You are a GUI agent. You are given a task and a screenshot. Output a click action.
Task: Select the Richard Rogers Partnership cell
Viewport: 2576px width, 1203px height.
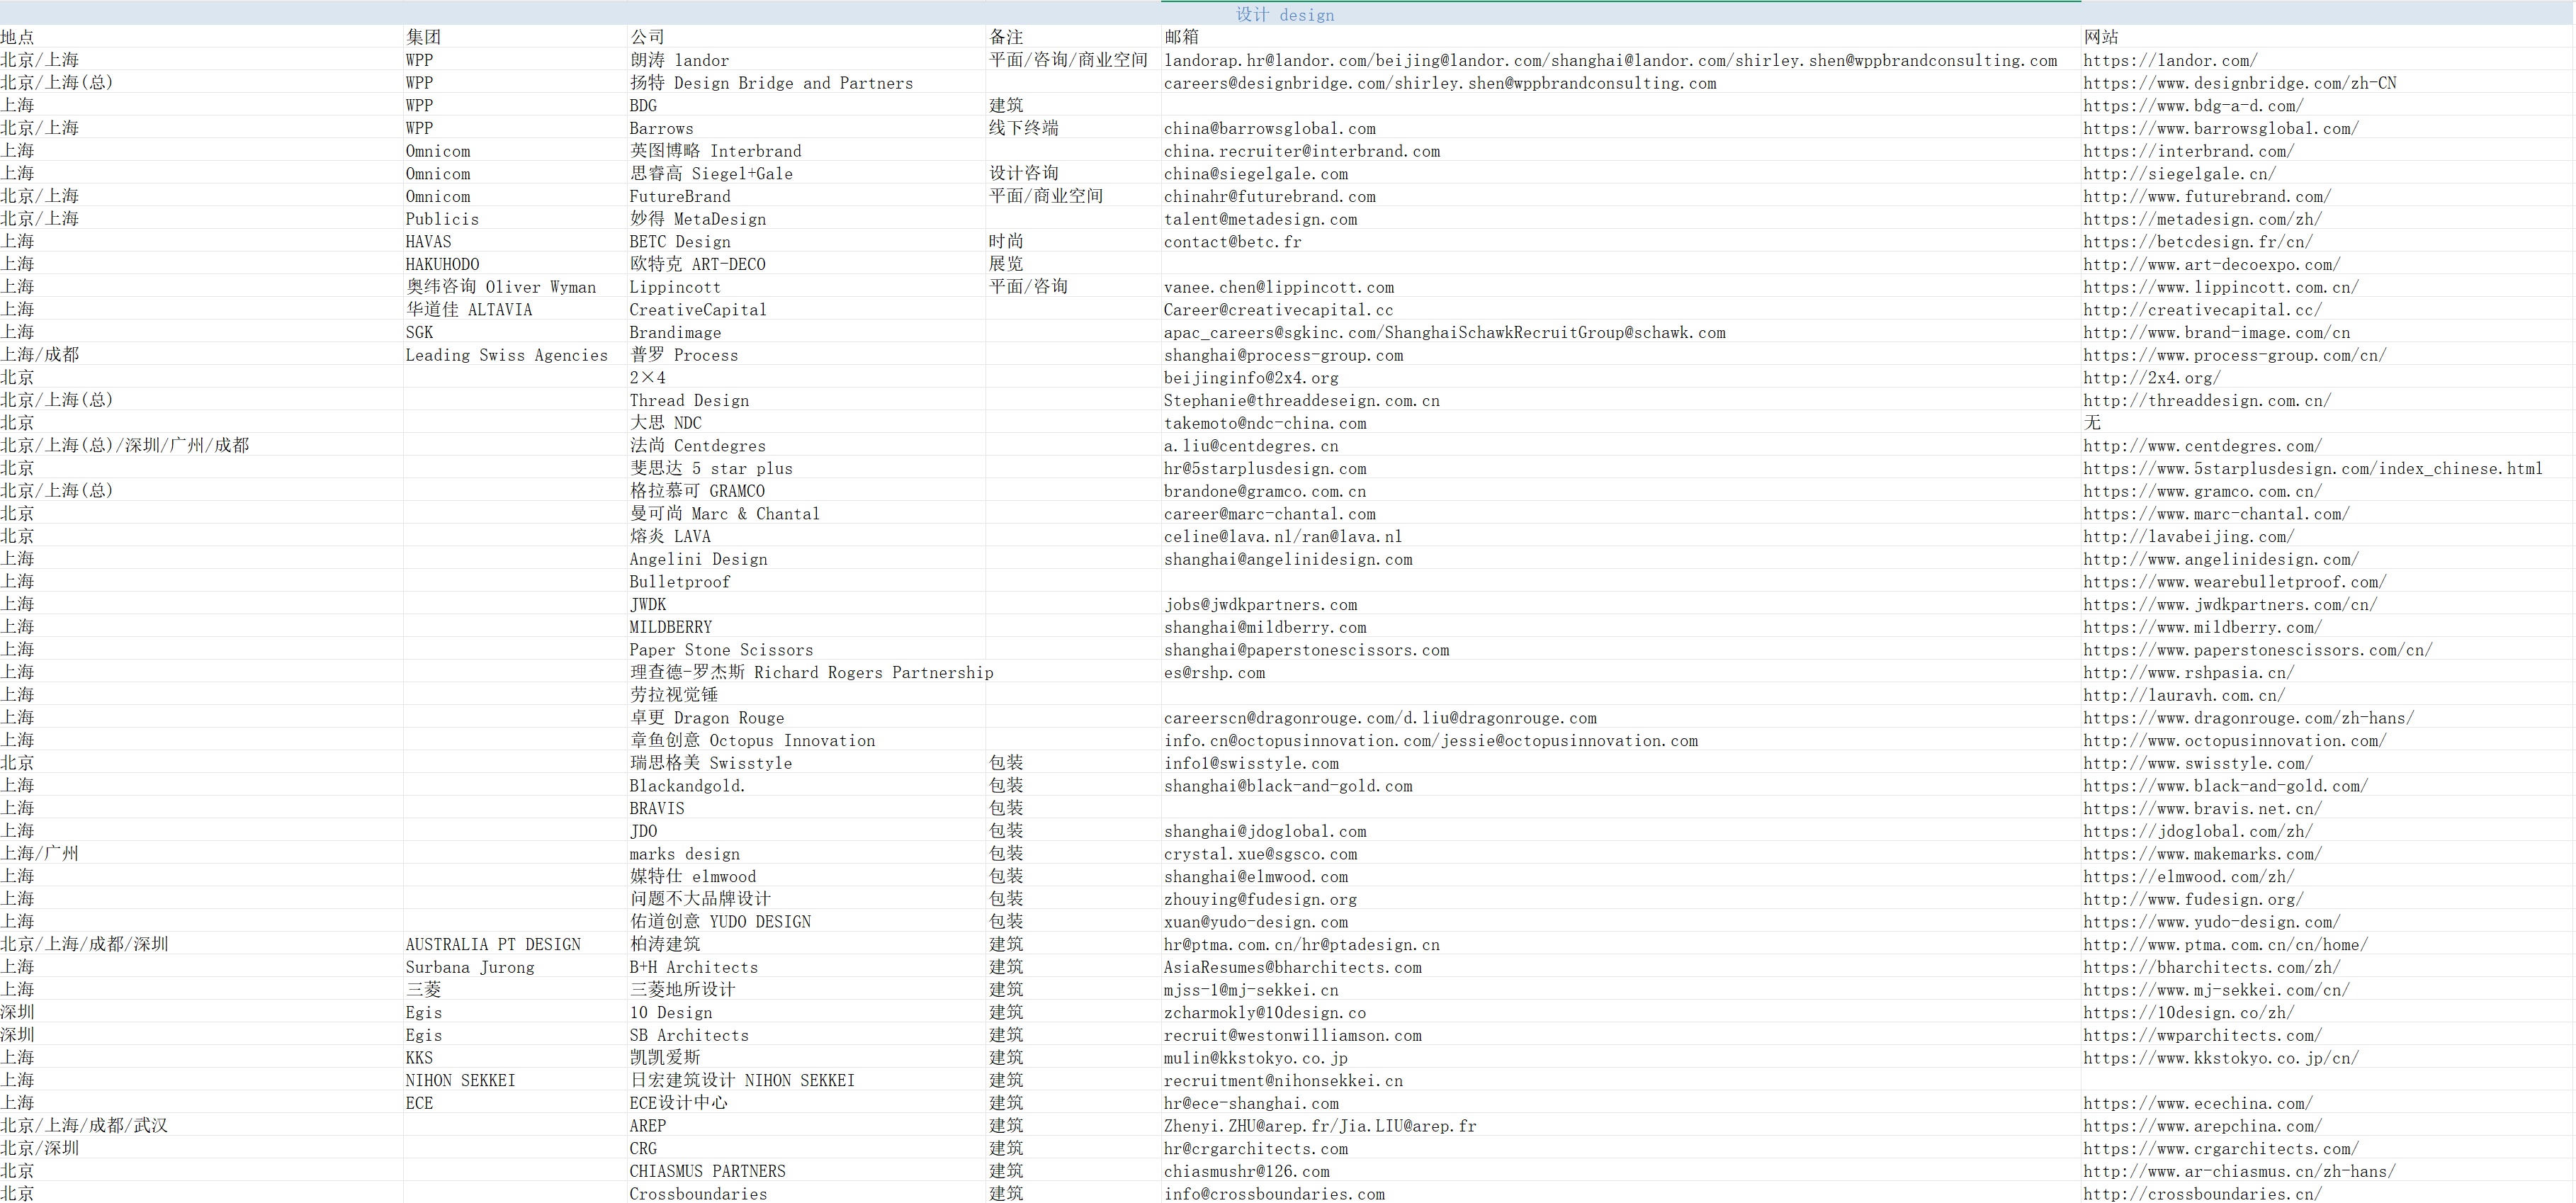click(811, 672)
